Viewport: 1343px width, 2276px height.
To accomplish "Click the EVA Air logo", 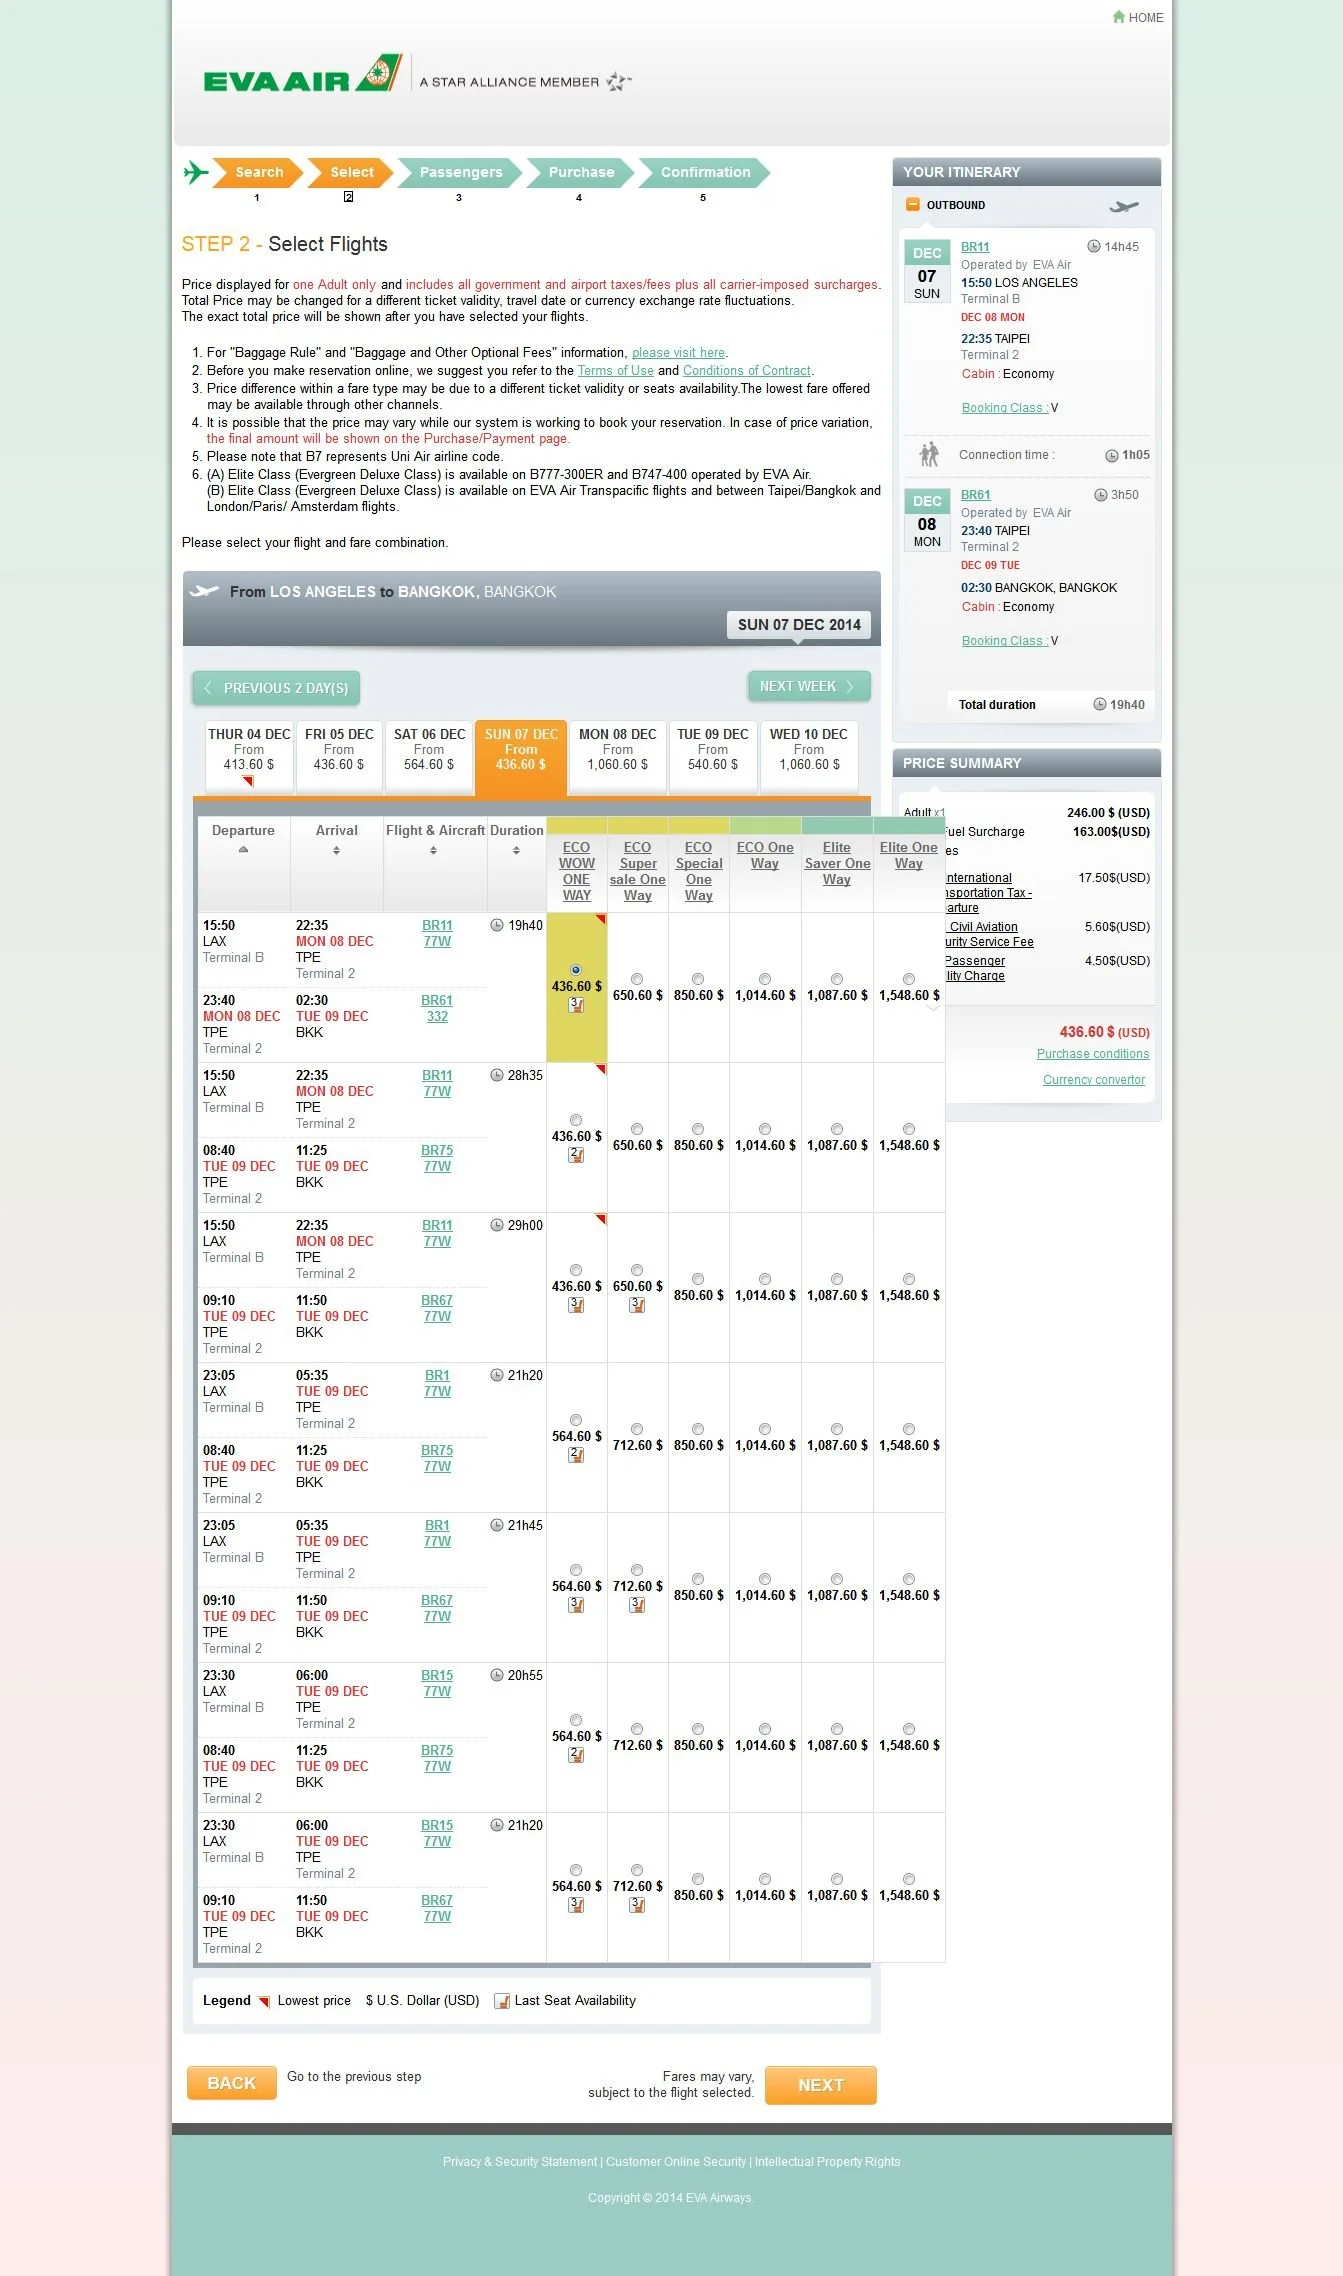I will point(302,74).
